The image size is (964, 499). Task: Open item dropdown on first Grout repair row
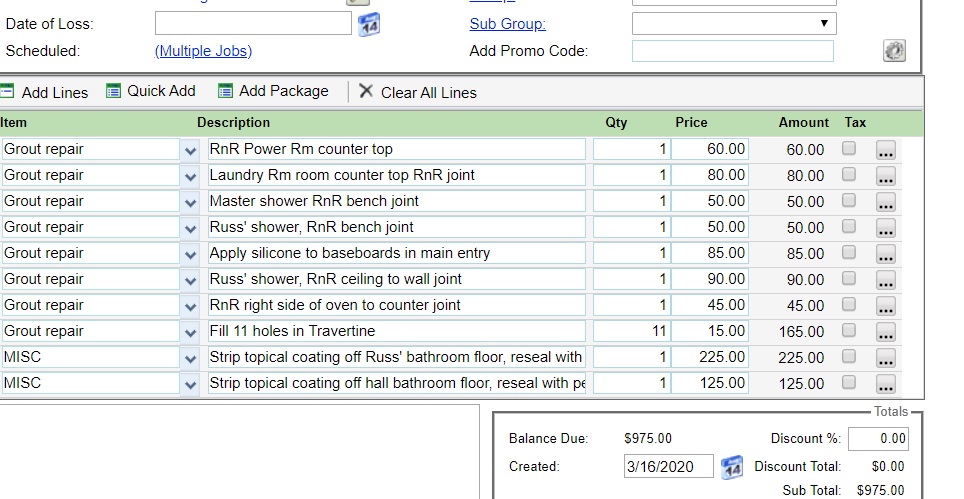click(191, 150)
